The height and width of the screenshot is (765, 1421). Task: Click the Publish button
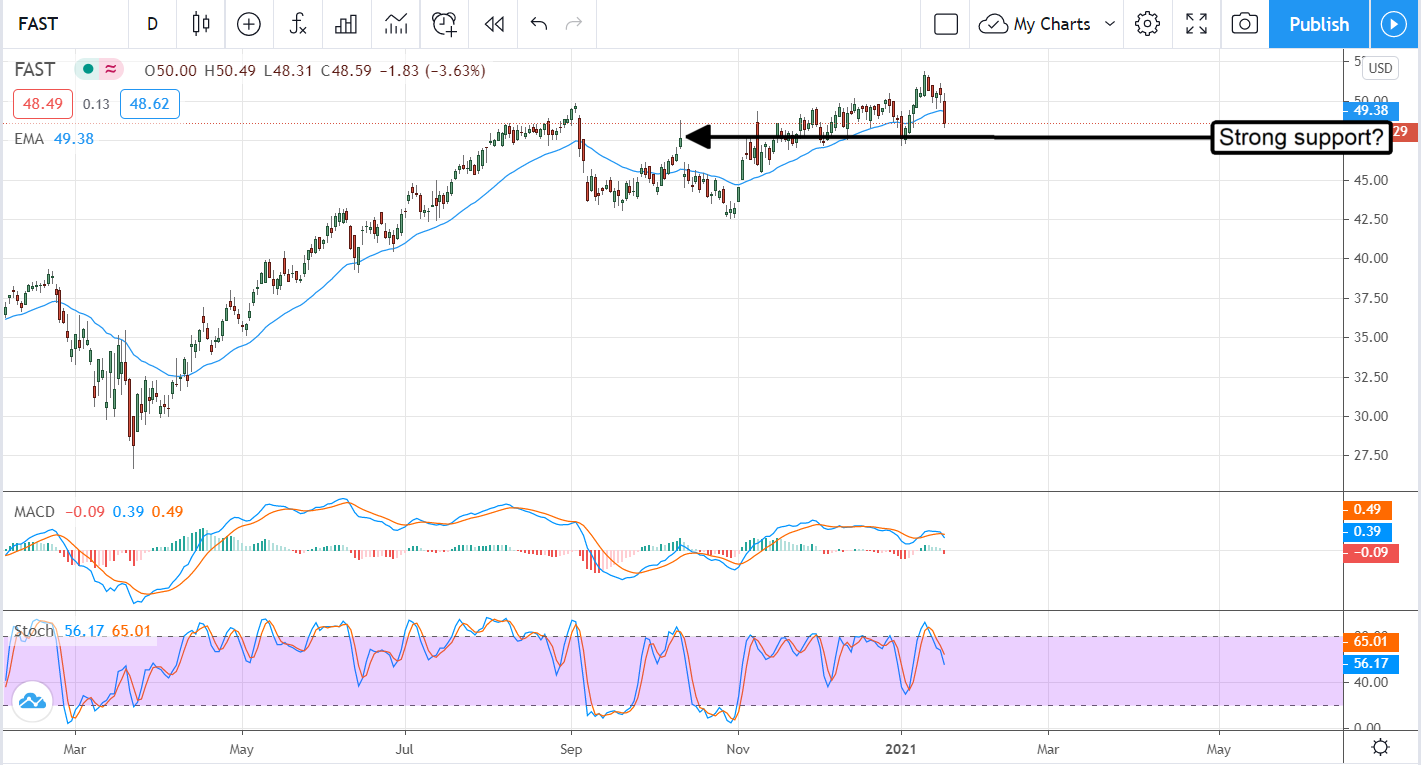tap(1319, 24)
